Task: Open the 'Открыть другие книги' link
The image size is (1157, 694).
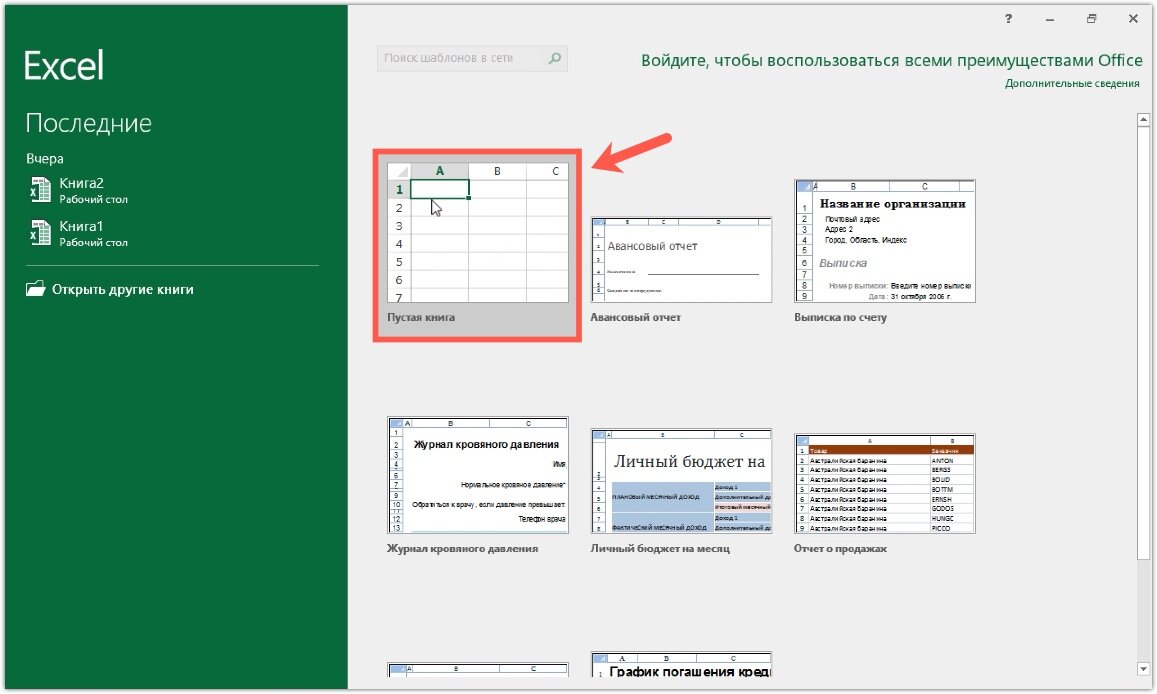Action: coord(122,289)
